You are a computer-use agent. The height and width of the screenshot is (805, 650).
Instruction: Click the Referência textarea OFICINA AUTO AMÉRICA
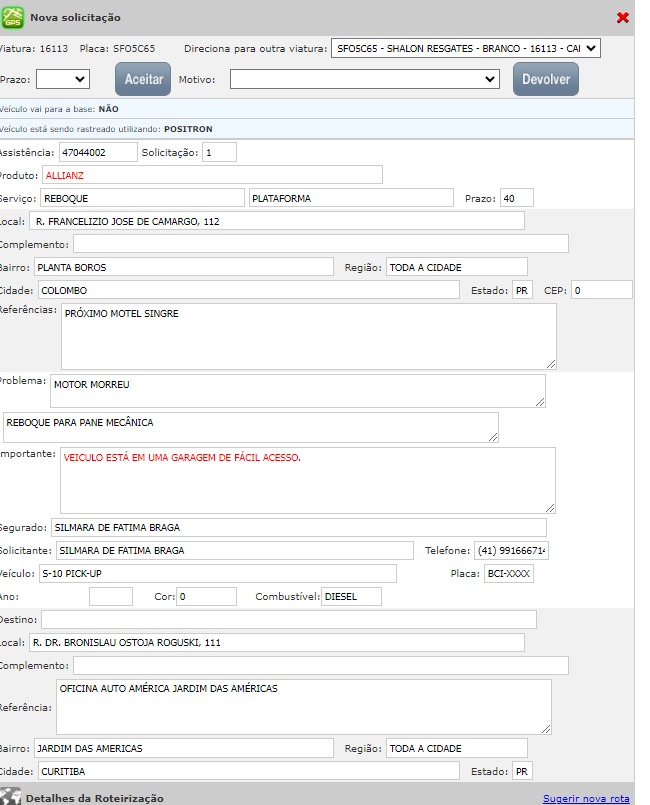(303, 707)
